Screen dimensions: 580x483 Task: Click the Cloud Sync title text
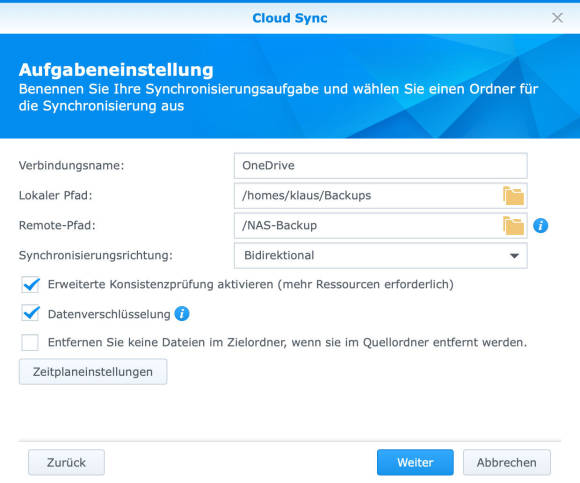point(290,18)
